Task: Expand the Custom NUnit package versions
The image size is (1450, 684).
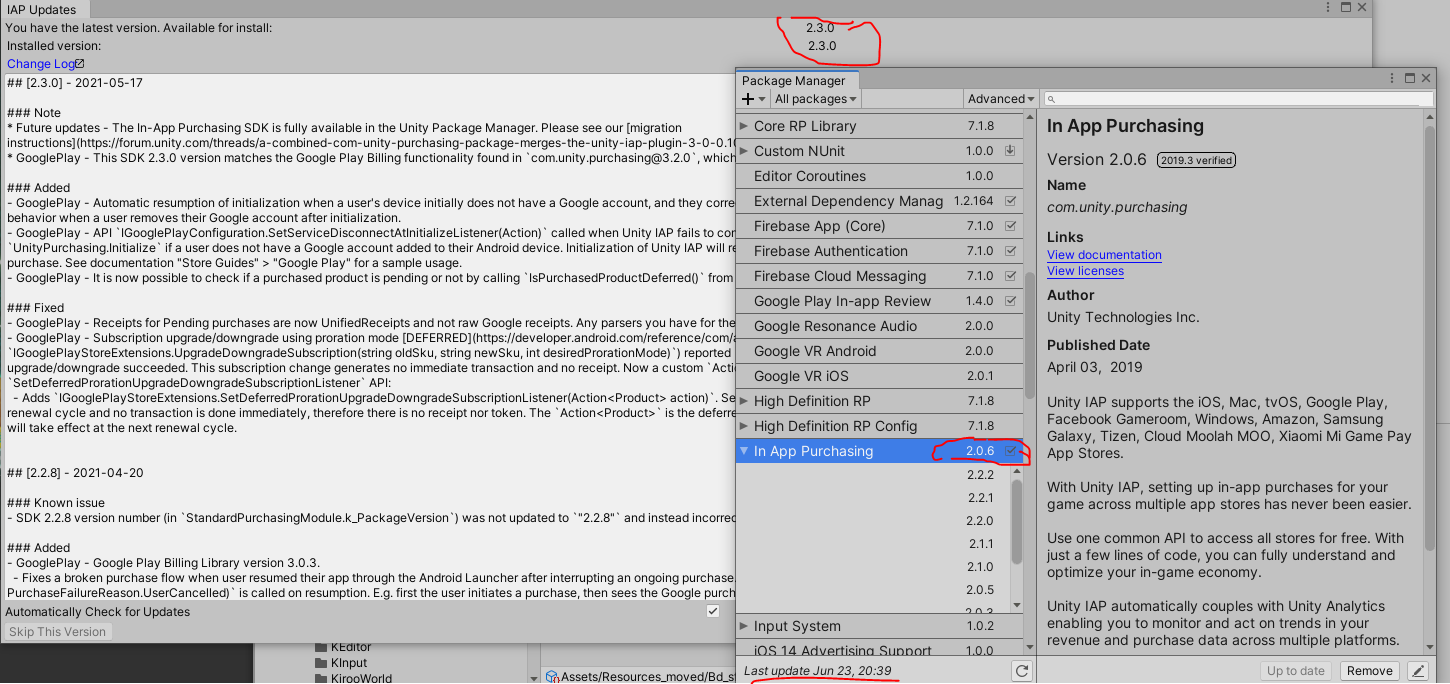Action: tap(744, 151)
